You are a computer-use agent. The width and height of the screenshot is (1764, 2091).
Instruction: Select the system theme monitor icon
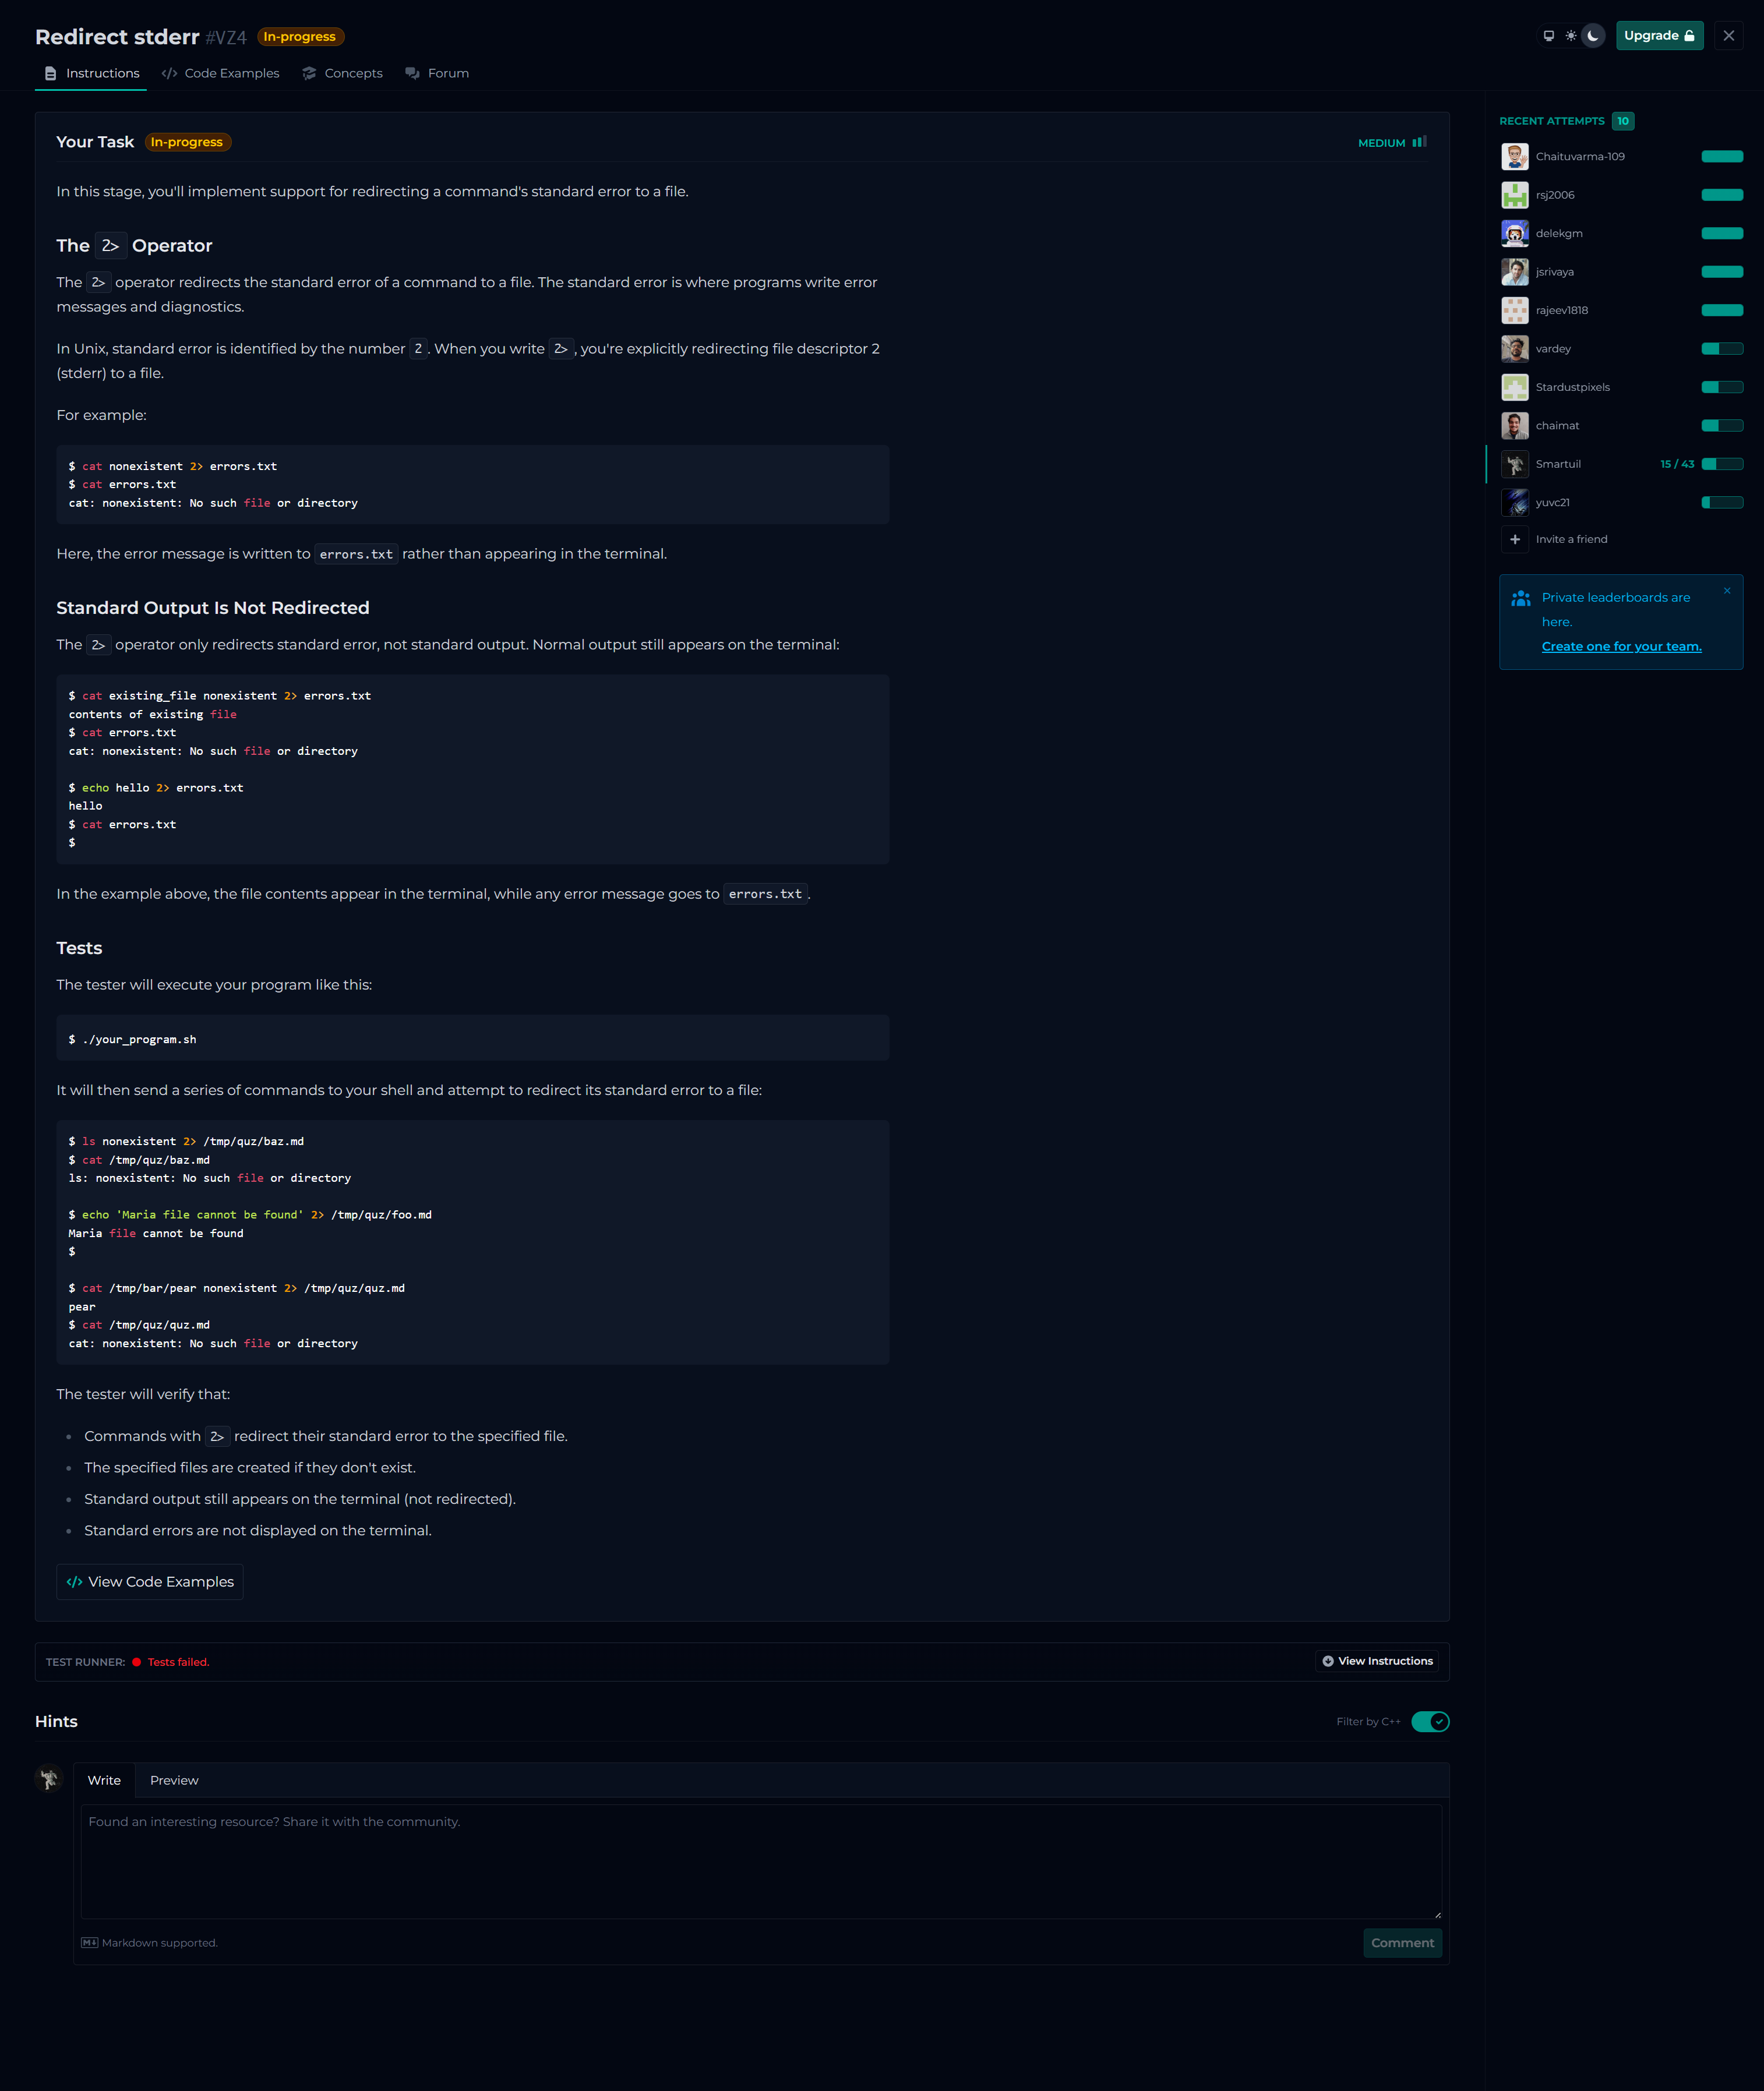click(x=1548, y=36)
